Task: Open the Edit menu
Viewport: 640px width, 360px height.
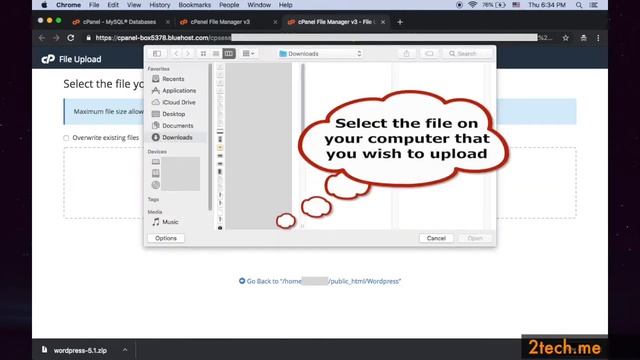Action: tap(113, 5)
